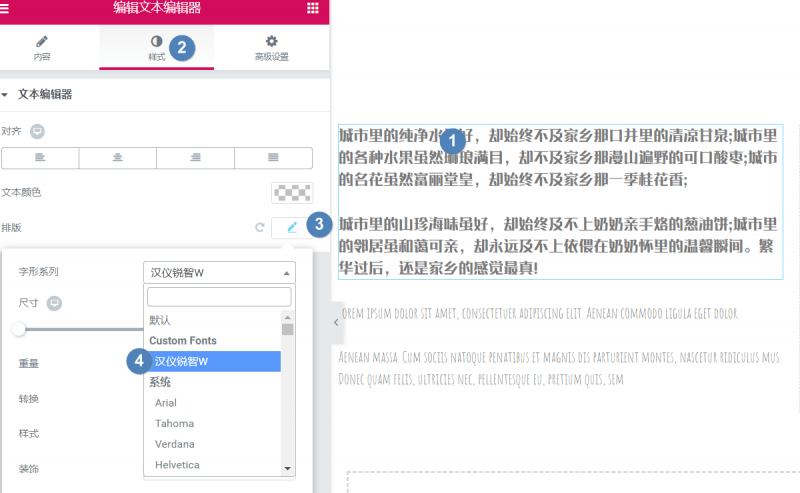Screen dimensions: 800x493
Task: Switch to the 样式 style tab
Action: click(156, 48)
